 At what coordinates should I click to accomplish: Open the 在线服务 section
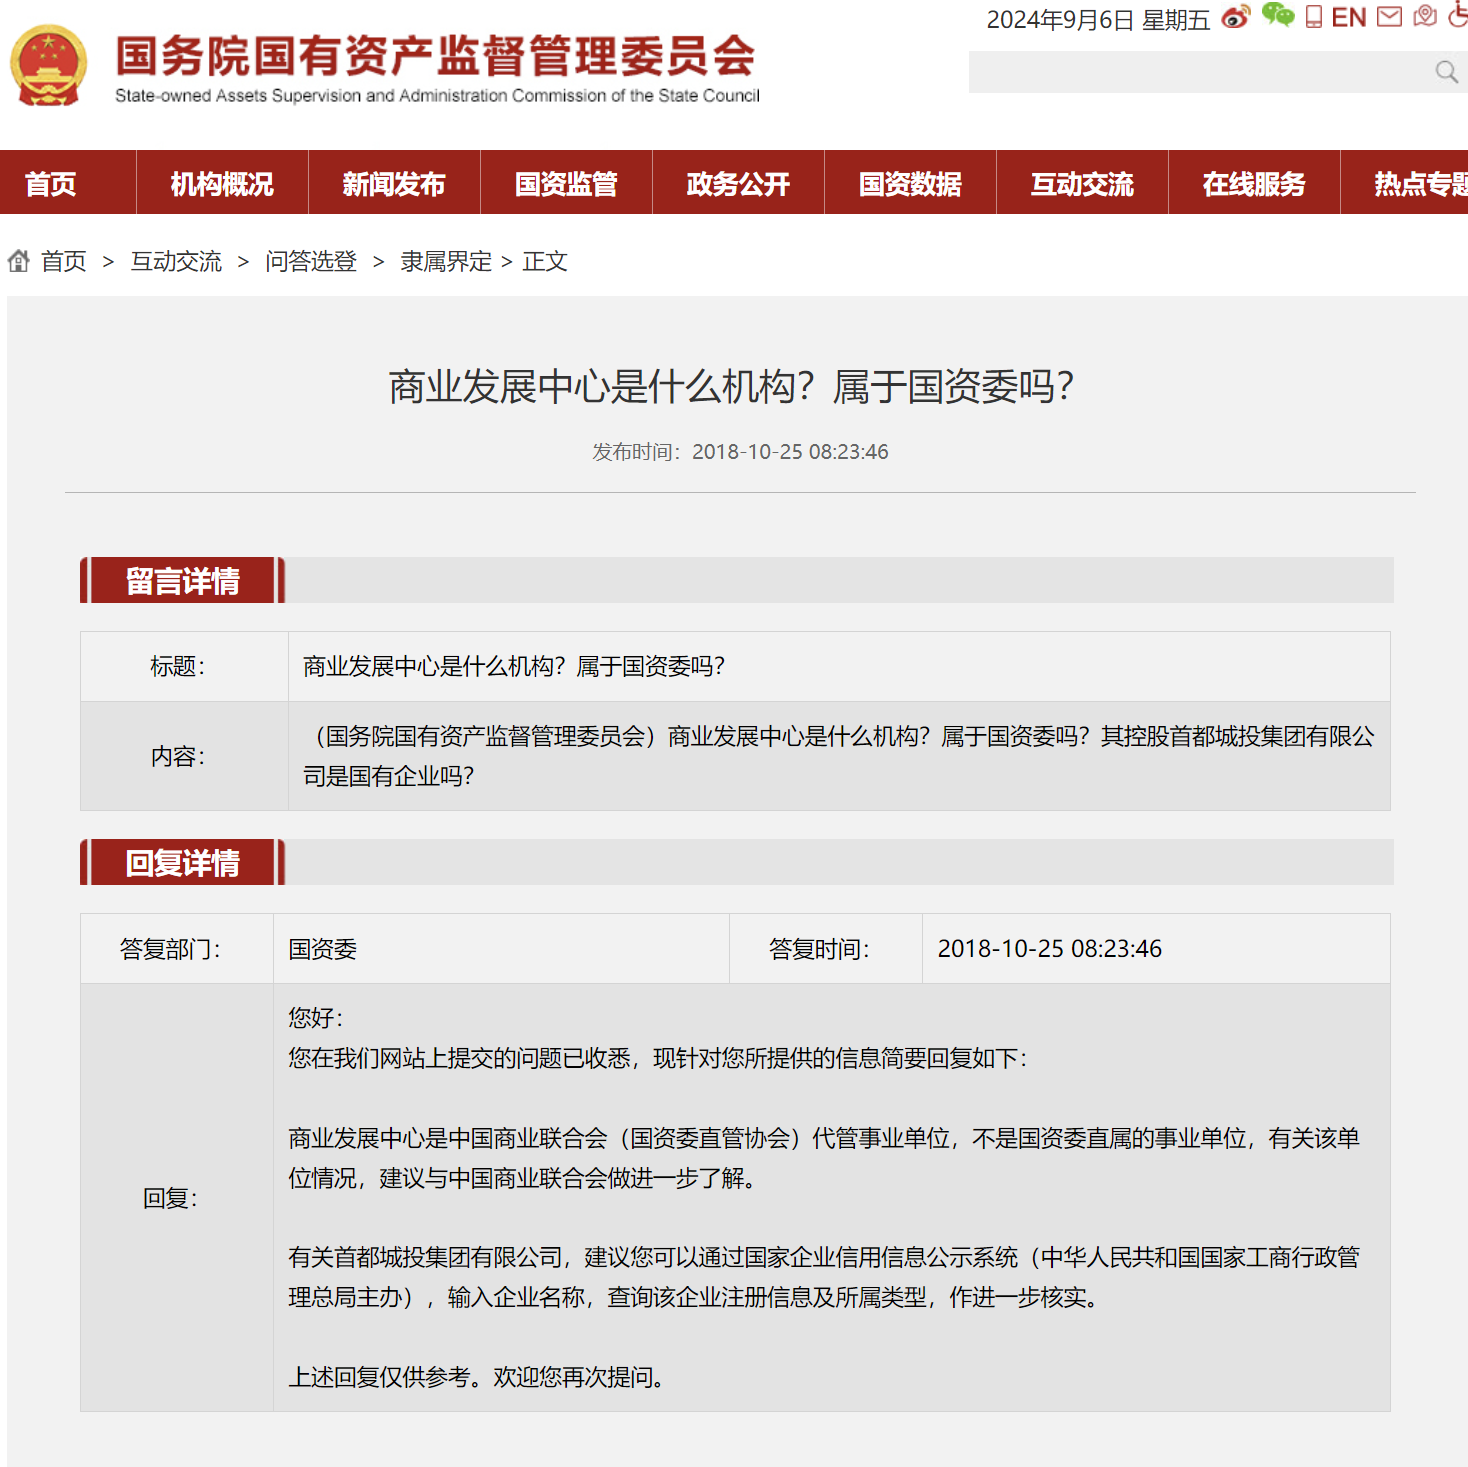click(1254, 183)
